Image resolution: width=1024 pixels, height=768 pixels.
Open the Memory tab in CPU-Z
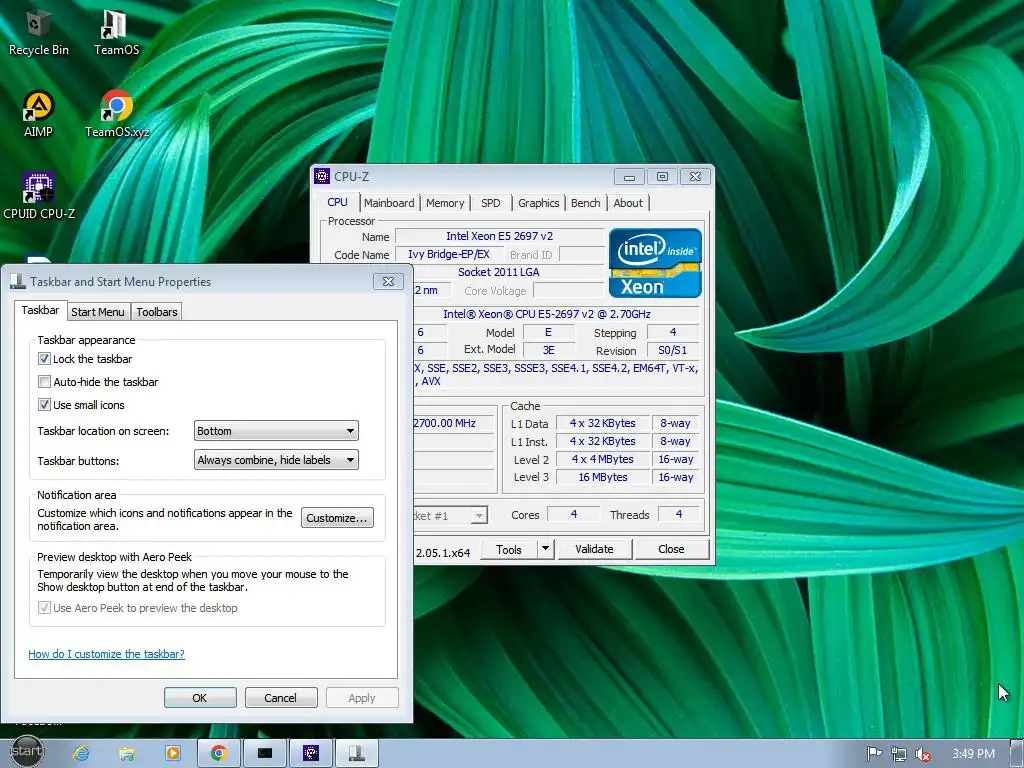445,203
